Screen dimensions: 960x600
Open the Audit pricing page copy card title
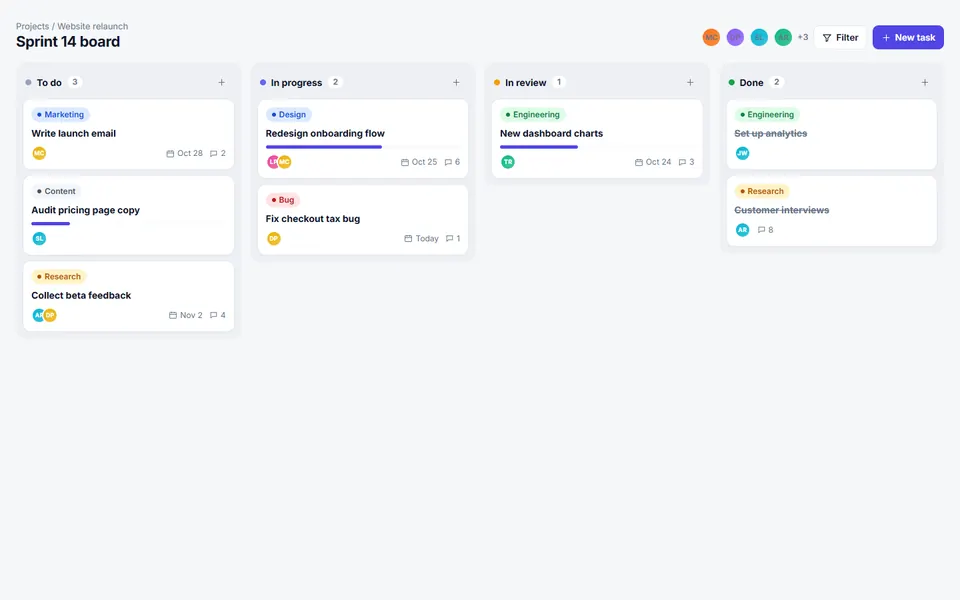click(85, 210)
